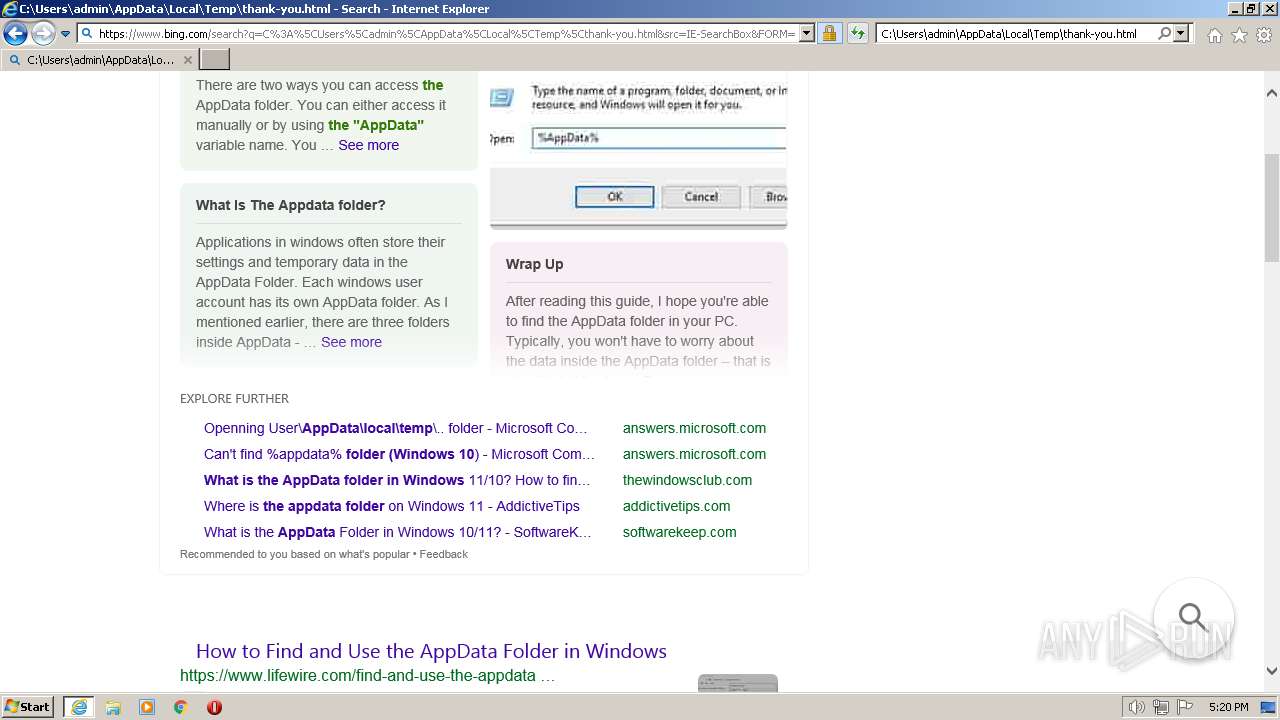Launch Google Chrome from the taskbar
Viewport: 1280px width, 720px height.
[x=181, y=707]
